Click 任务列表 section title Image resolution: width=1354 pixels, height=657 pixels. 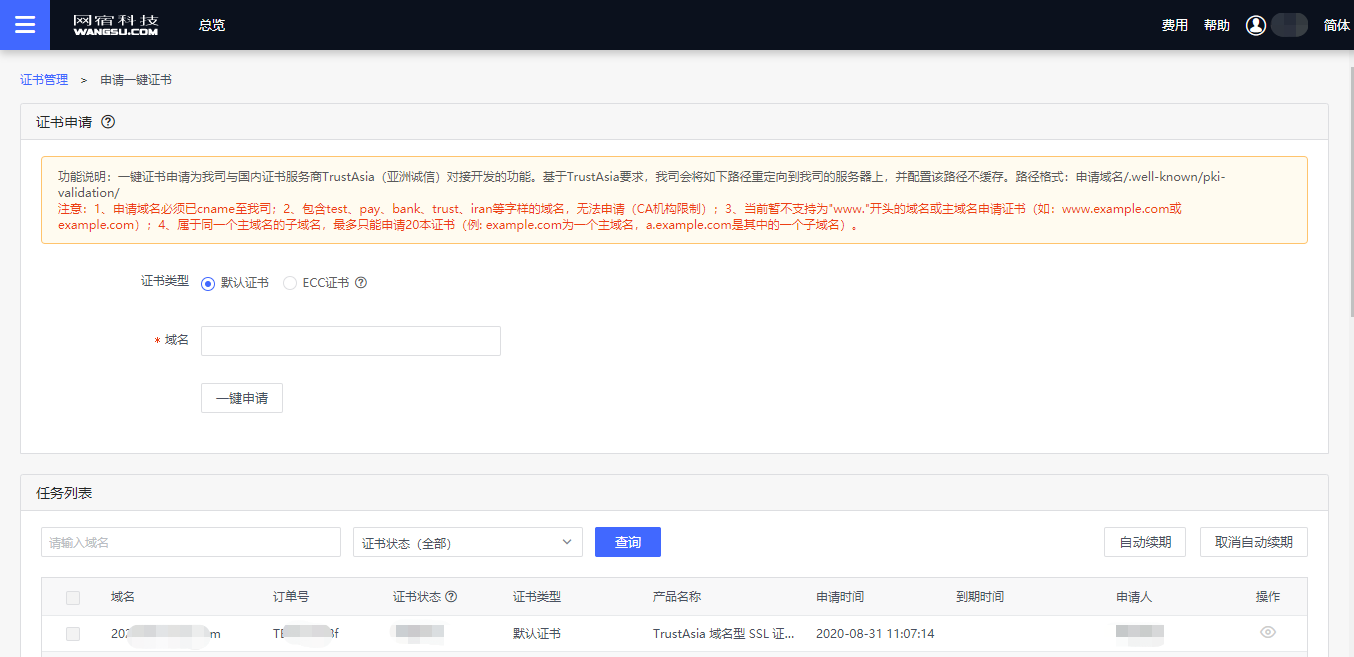(x=64, y=493)
